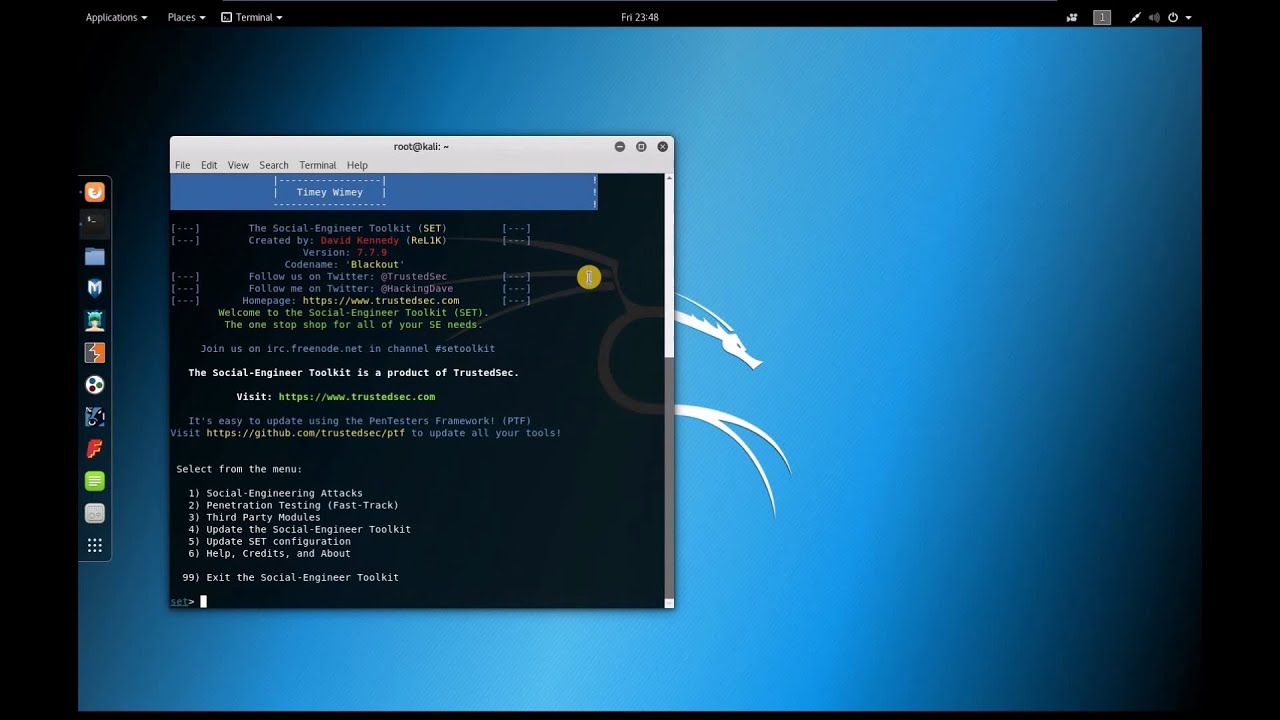This screenshot has height=720, width=1280.
Task: Close the root@kali terminal window
Action: click(x=662, y=146)
